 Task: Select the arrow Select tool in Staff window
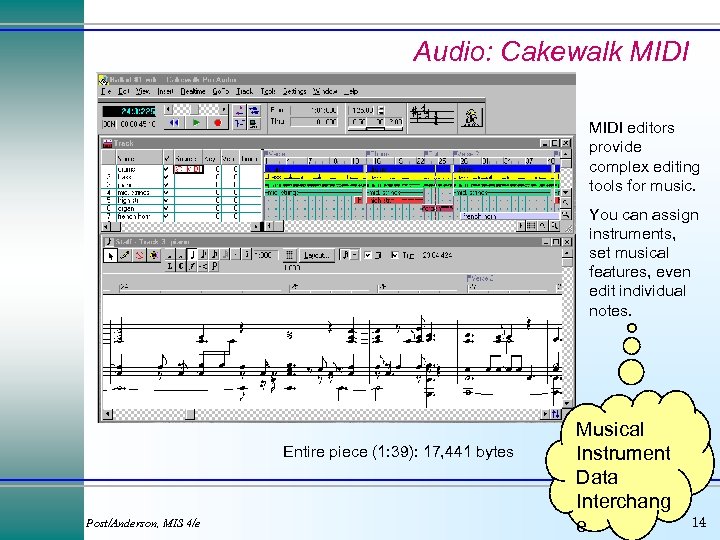pyautogui.click(x=110, y=255)
